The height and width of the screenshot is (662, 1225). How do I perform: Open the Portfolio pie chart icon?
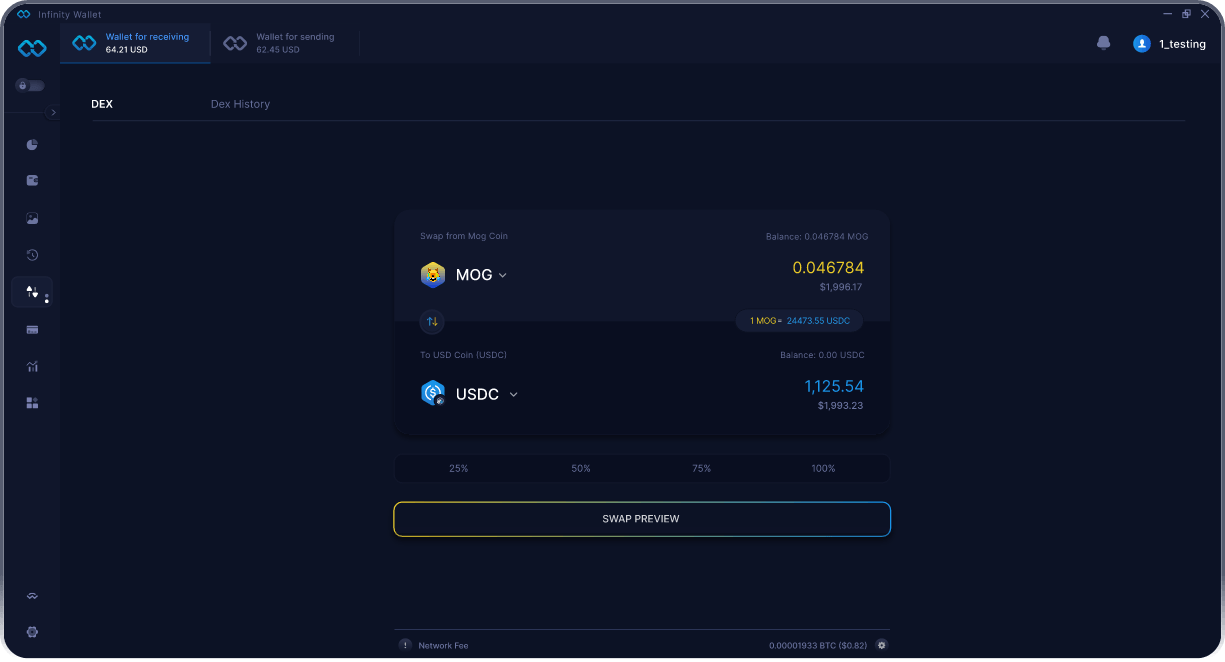(x=32, y=145)
